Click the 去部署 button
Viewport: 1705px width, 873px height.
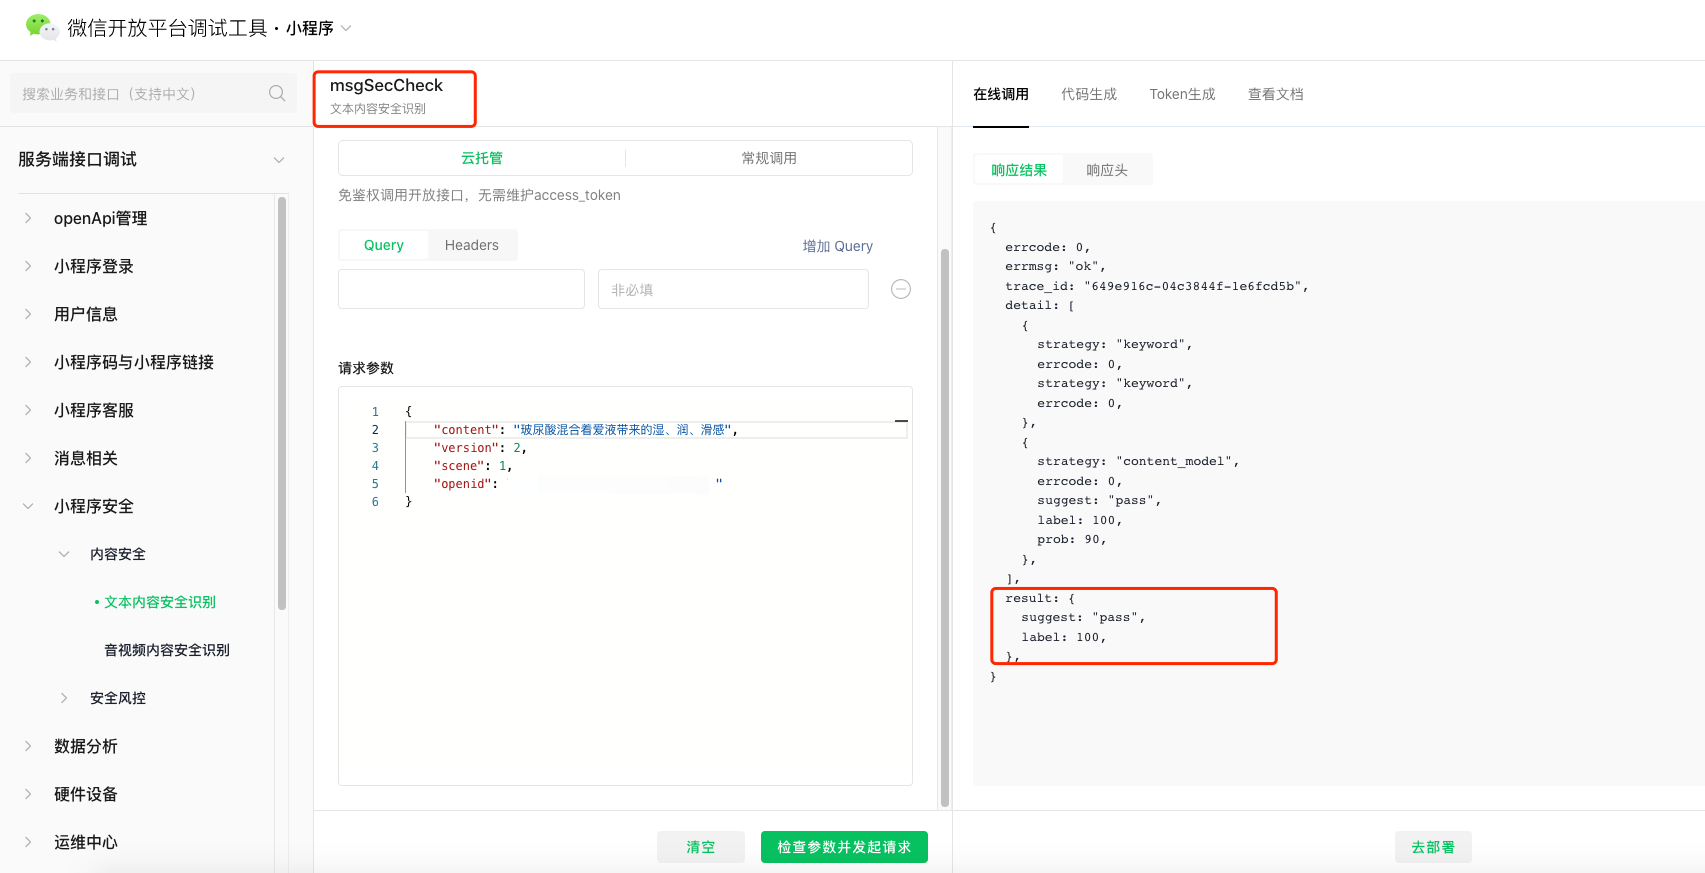point(1433,847)
